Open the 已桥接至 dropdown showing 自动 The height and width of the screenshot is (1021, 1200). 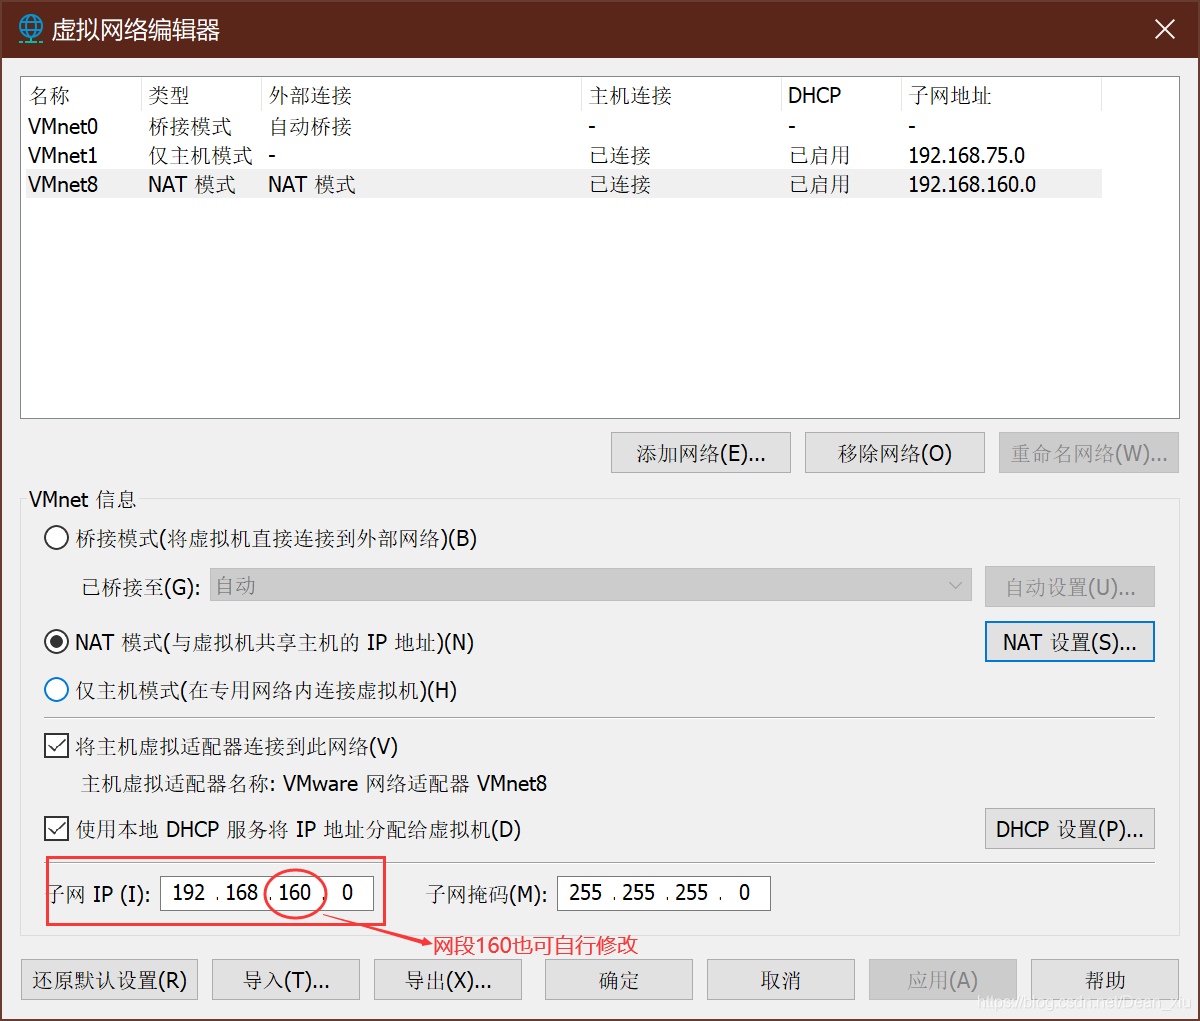pyautogui.click(x=591, y=586)
